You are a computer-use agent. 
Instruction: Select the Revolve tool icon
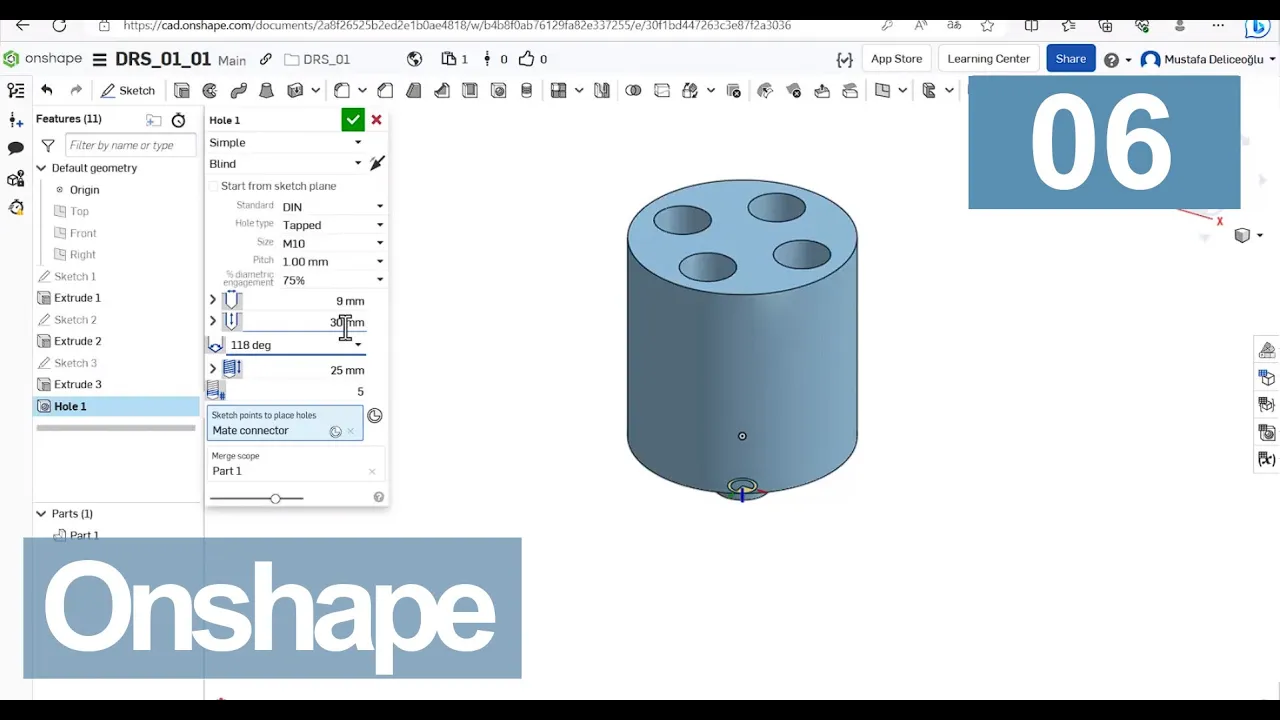click(210, 90)
